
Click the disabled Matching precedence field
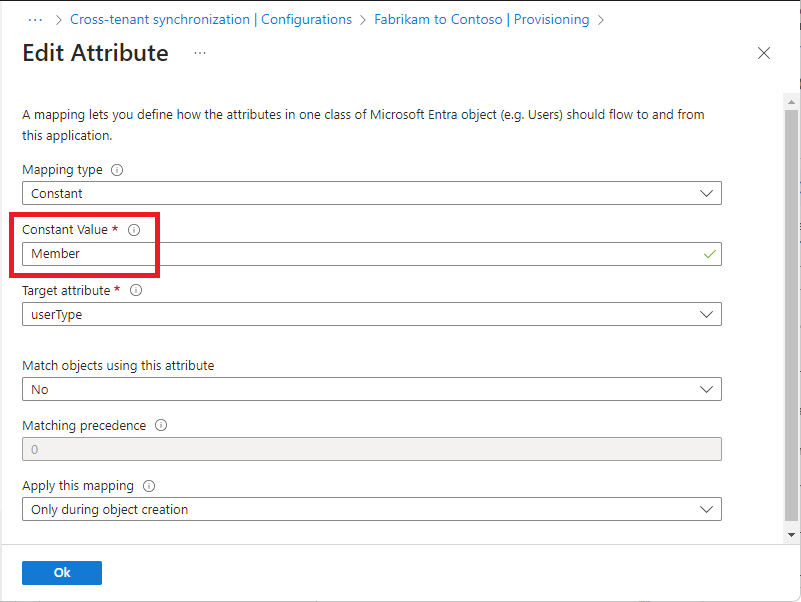click(x=371, y=449)
